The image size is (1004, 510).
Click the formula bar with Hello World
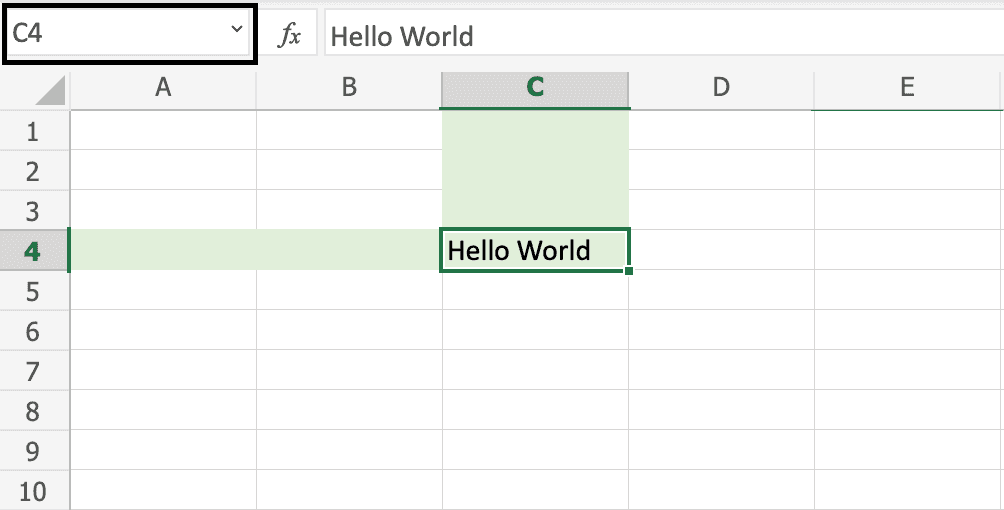click(660, 36)
